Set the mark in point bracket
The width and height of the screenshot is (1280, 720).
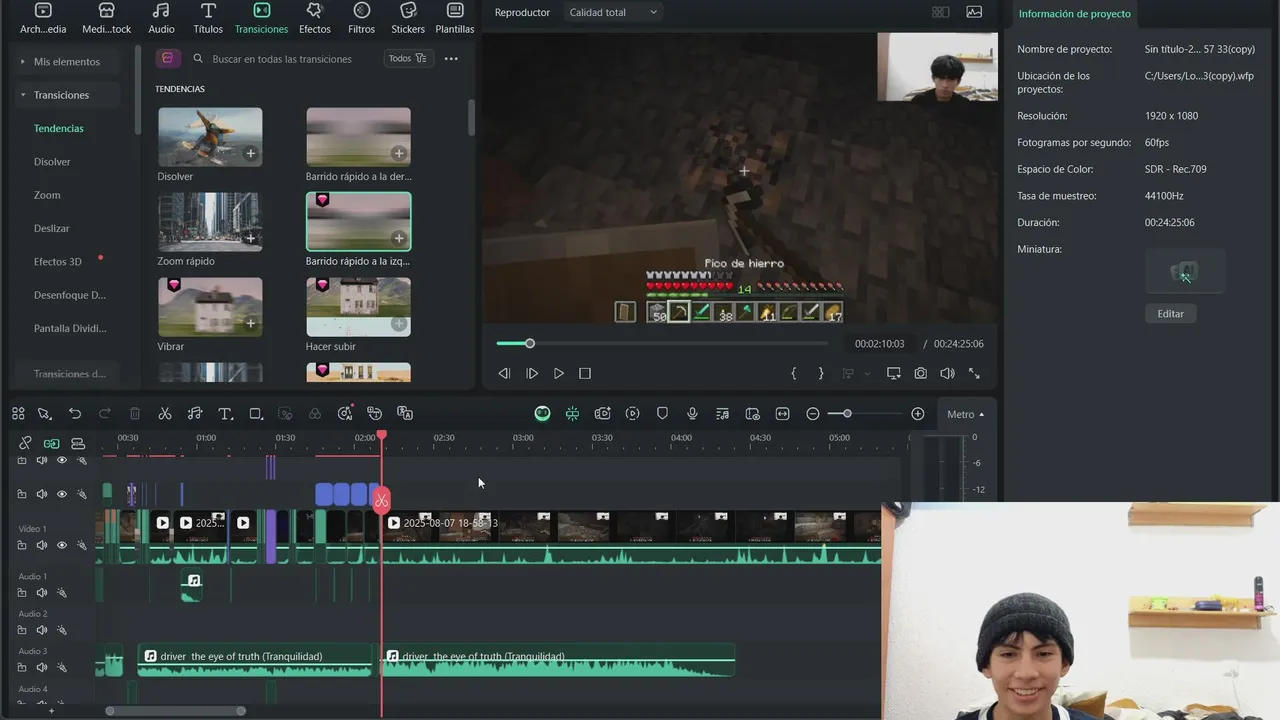(794, 373)
